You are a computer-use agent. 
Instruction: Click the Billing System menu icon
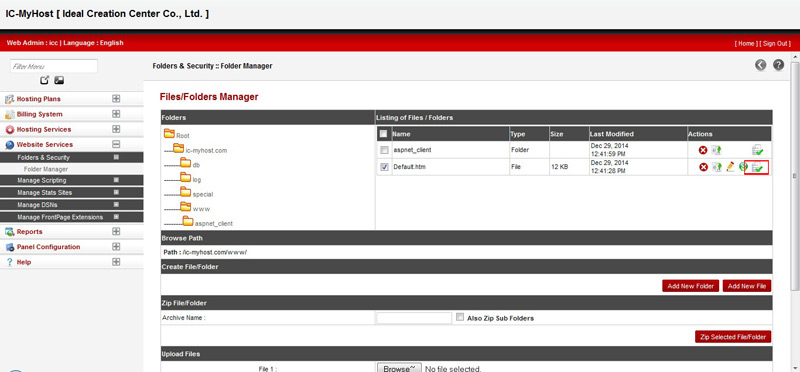(9, 114)
